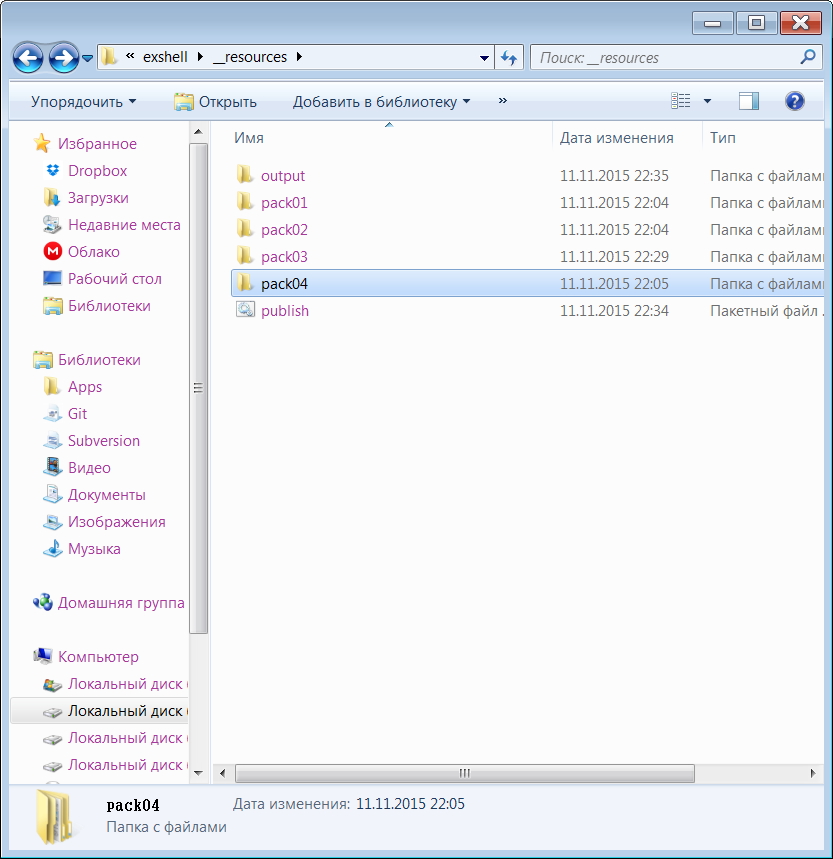Toggle the preview pane icon
The width and height of the screenshot is (833, 859).
click(749, 101)
